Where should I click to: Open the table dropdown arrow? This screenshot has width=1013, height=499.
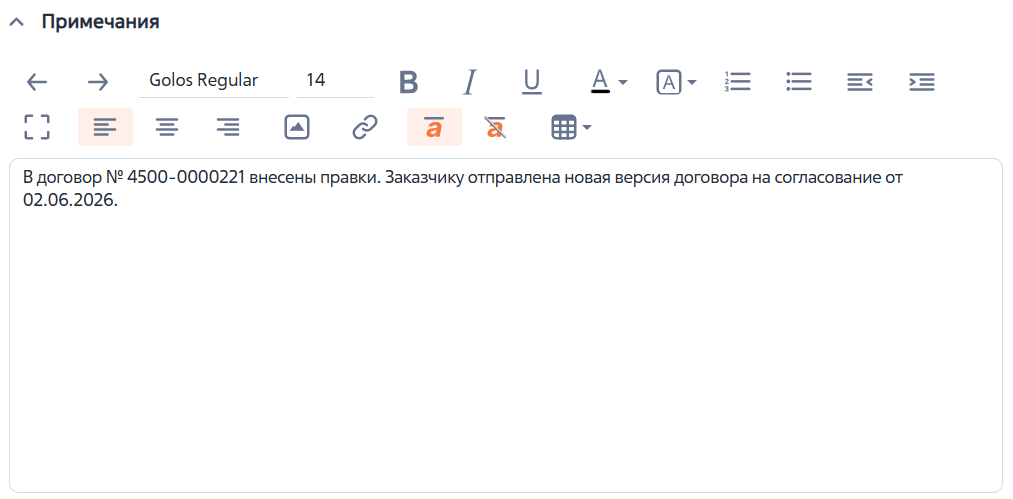(x=587, y=127)
